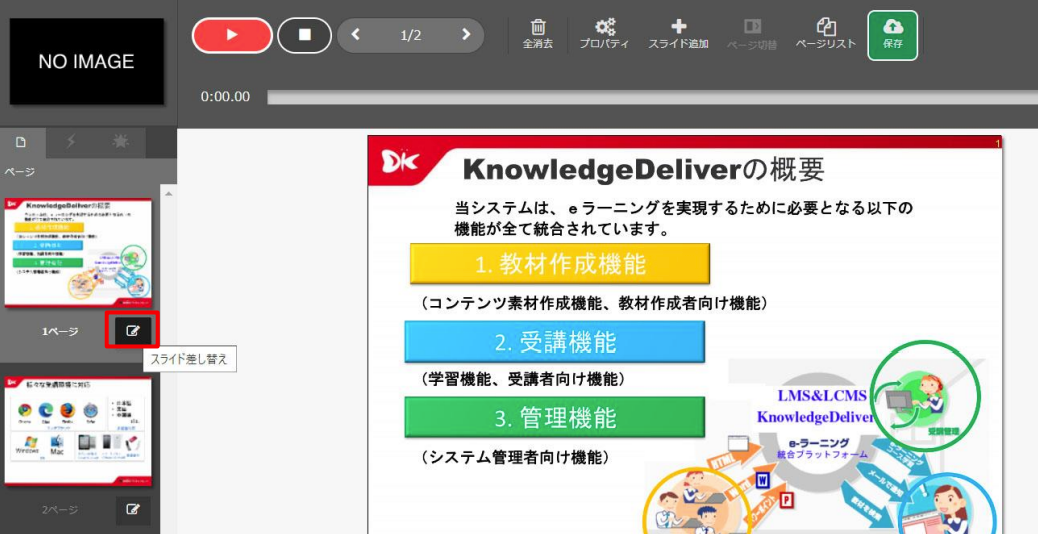Click the ページ panel heading

(19, 172)
